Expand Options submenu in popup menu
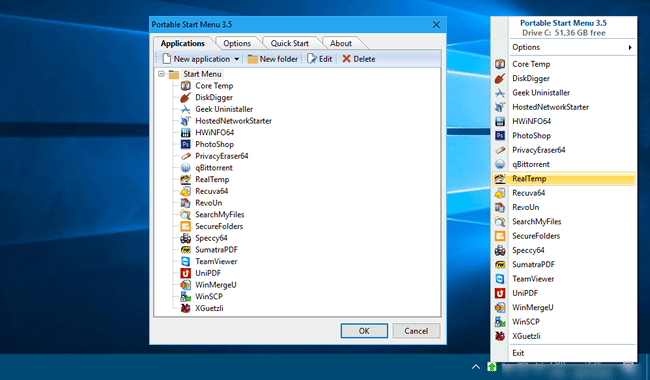The width and height of the screenshot is (650, 380). [630, 47]
